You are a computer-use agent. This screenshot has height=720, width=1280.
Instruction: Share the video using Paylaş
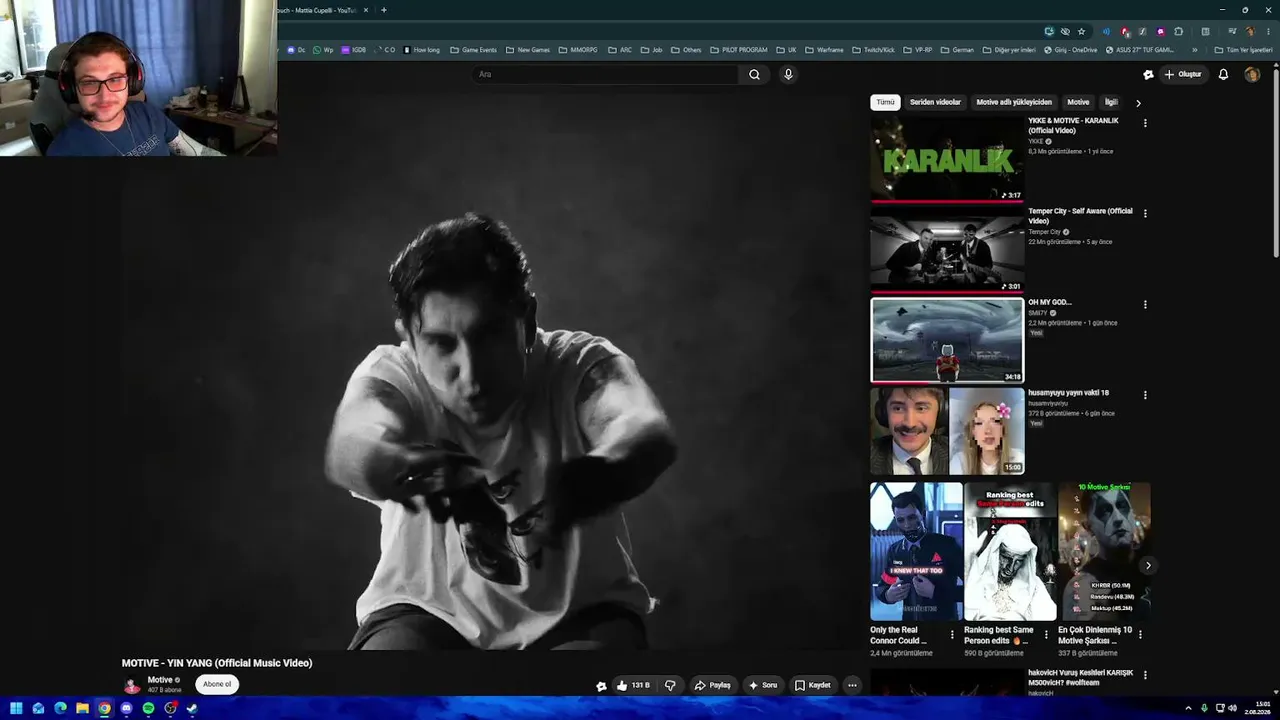coord(713,685)
